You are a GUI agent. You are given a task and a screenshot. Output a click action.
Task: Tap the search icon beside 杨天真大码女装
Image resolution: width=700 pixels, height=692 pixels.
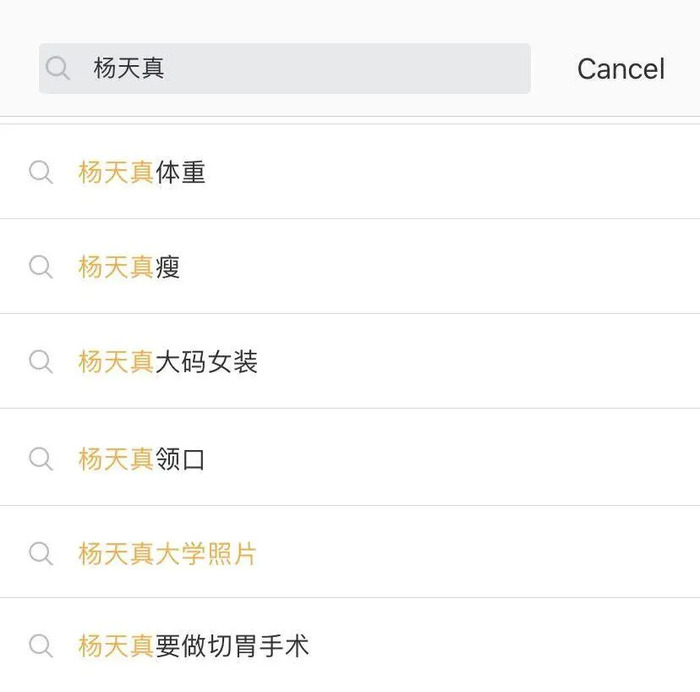[41, 362]
